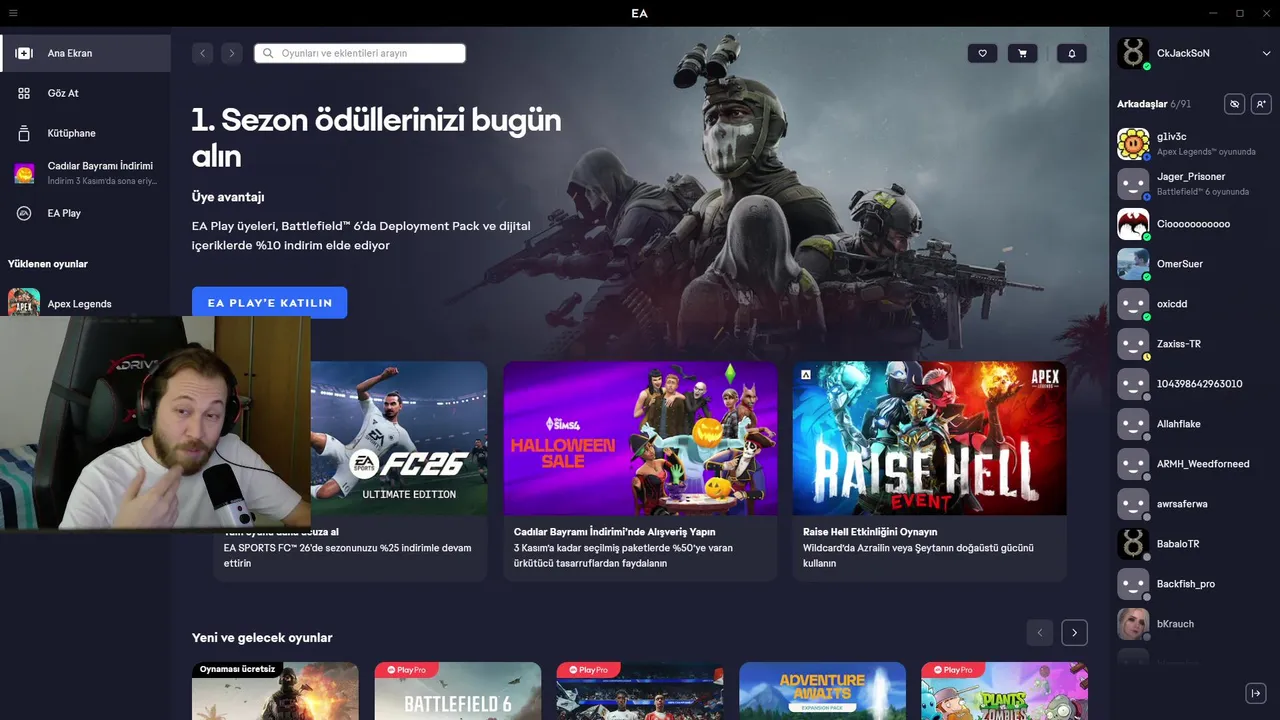Click the search magnifier icon
The image size is (1280, 720).
pos(268,53)
